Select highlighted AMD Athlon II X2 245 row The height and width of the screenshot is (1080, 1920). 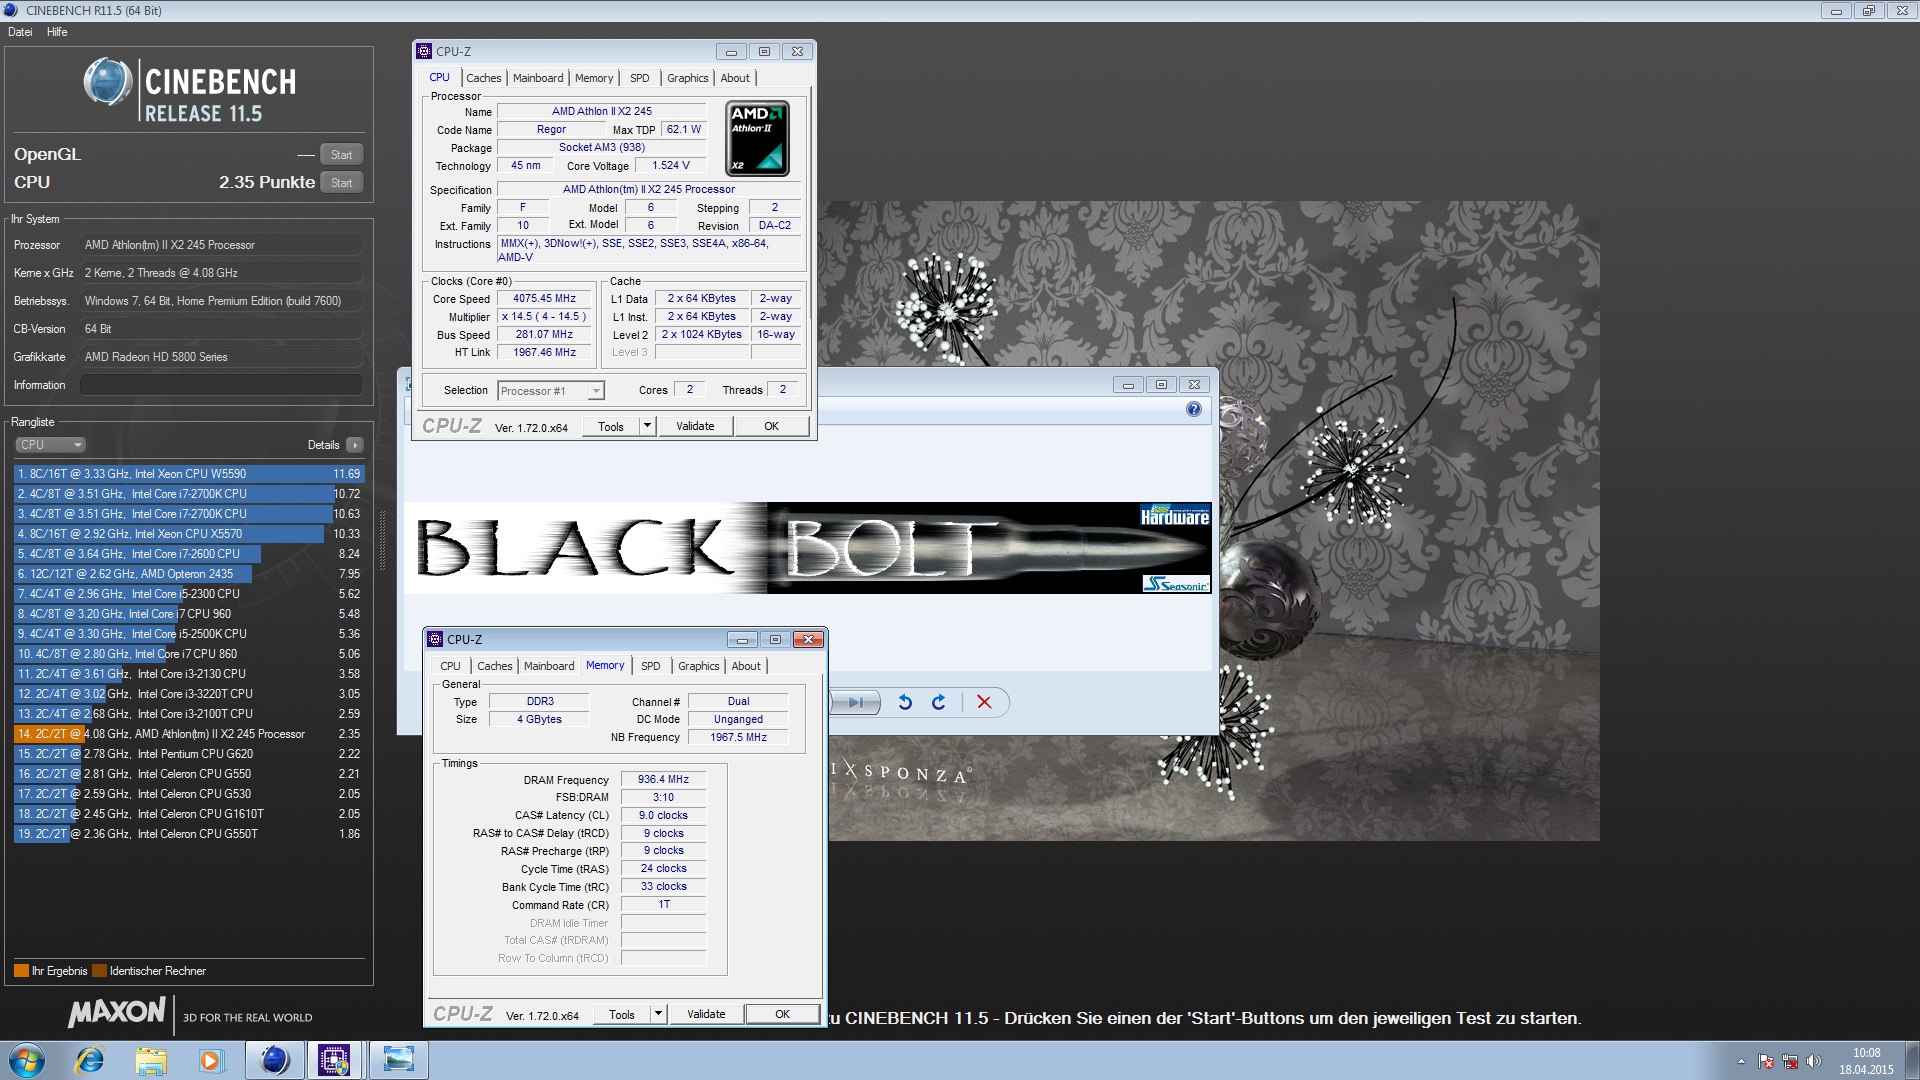pyautogui.click(x=189, y=734)
